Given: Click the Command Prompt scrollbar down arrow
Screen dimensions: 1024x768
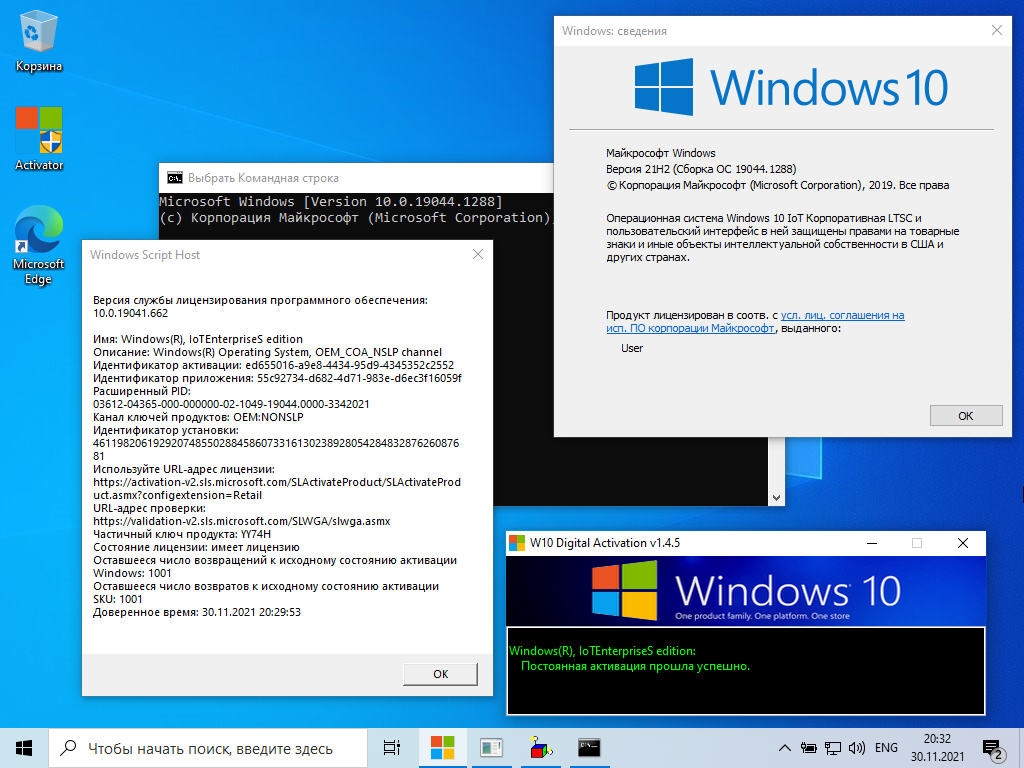Looking at the screenshot, I should (776, 498).
